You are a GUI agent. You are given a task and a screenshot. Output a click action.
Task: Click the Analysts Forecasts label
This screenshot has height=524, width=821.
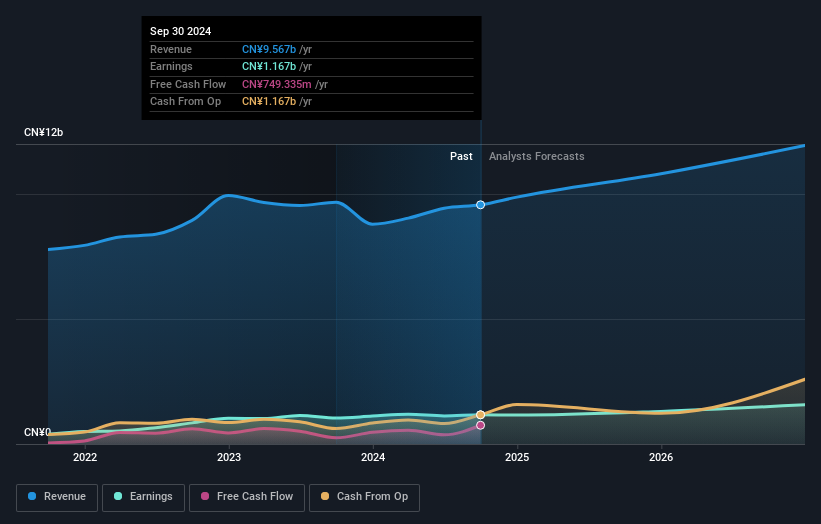(x=537, y=157)
